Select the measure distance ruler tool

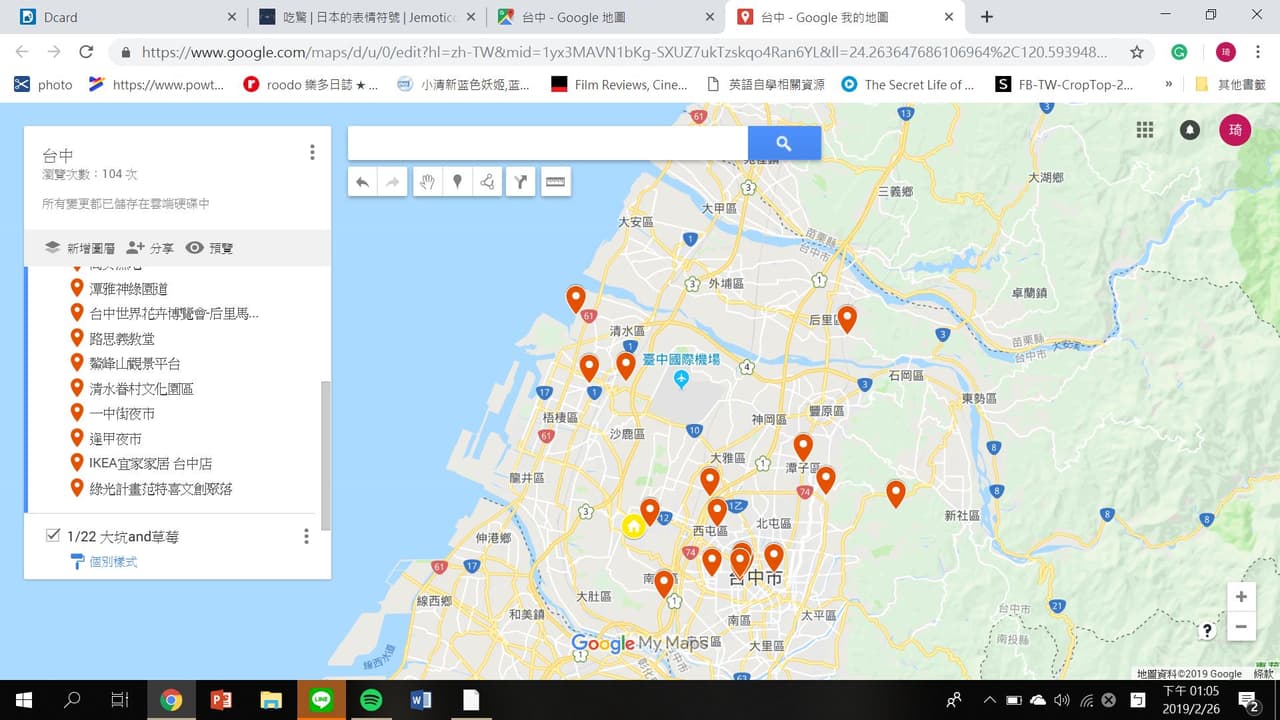pos(555,182)
